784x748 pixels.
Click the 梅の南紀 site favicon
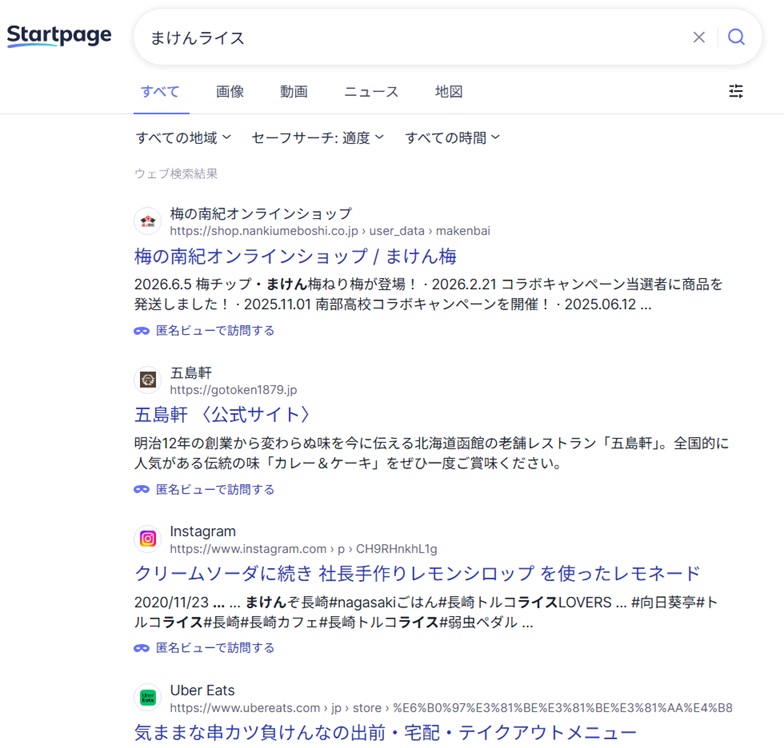click(148, 221)
